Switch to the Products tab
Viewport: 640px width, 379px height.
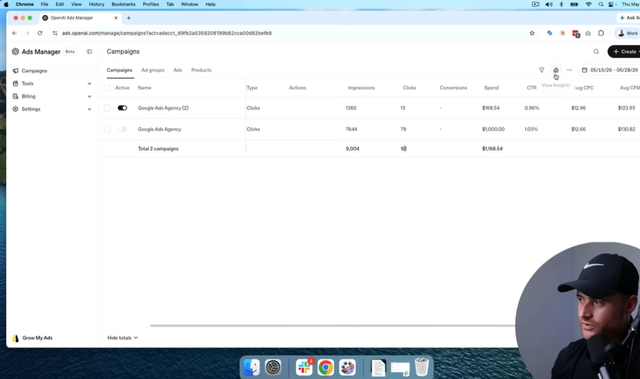click(x=201, y=70)
